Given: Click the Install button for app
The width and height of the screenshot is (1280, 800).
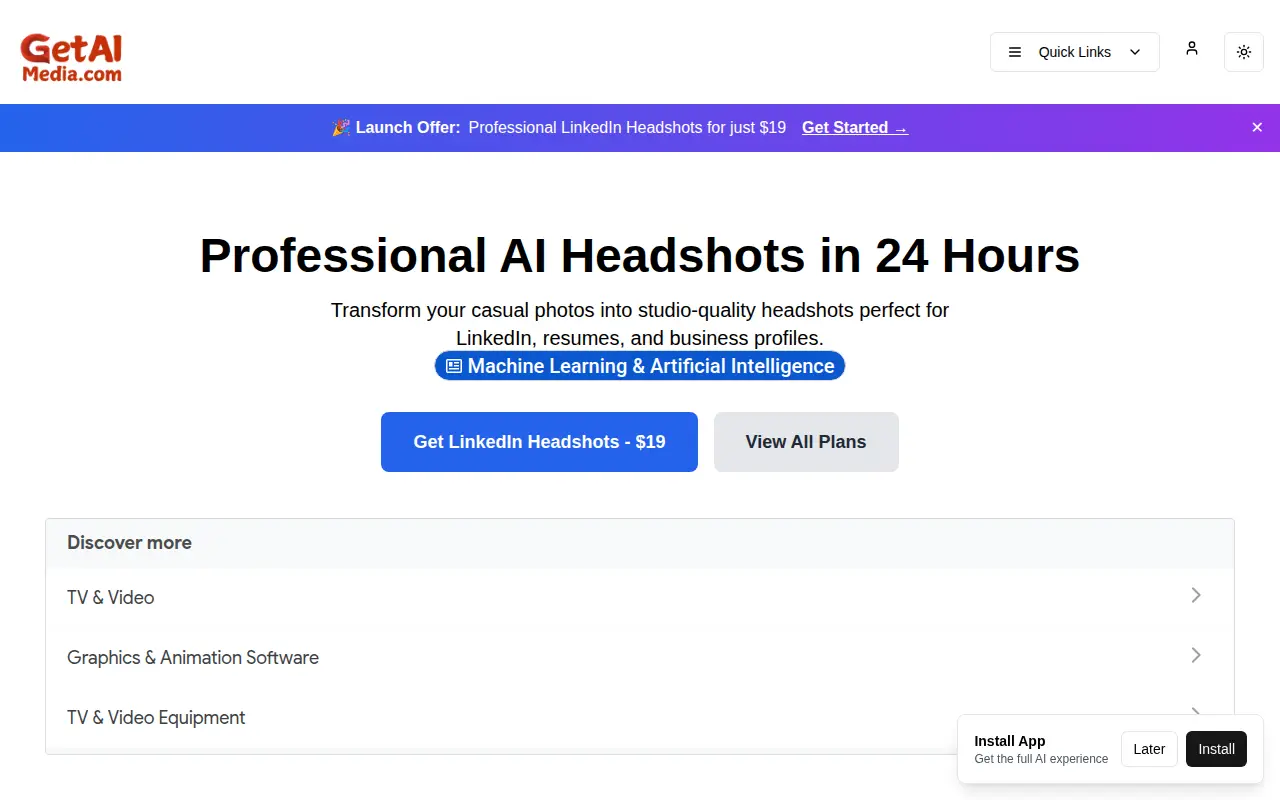Looking at the screenshot, I should click(1216, 749).
